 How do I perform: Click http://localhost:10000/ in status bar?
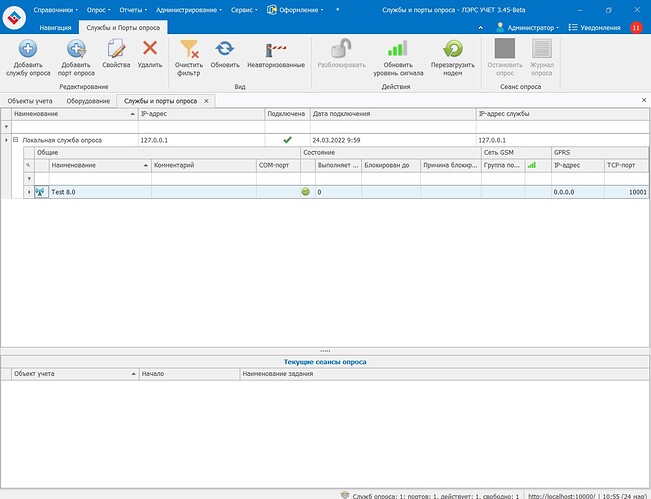pyautogui.click(x=561, y=496)
